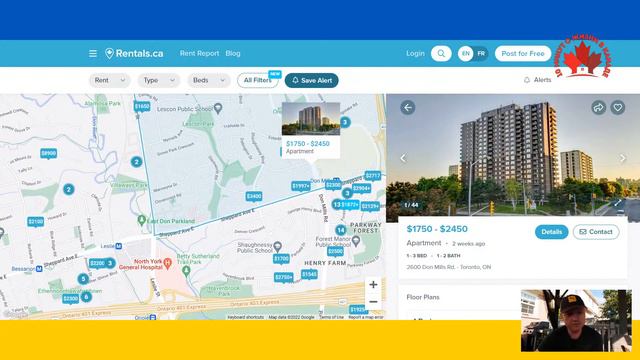Open the Beds filter dropdown
This screenshot has height=360, width=640.
click(x=209, y=80)
